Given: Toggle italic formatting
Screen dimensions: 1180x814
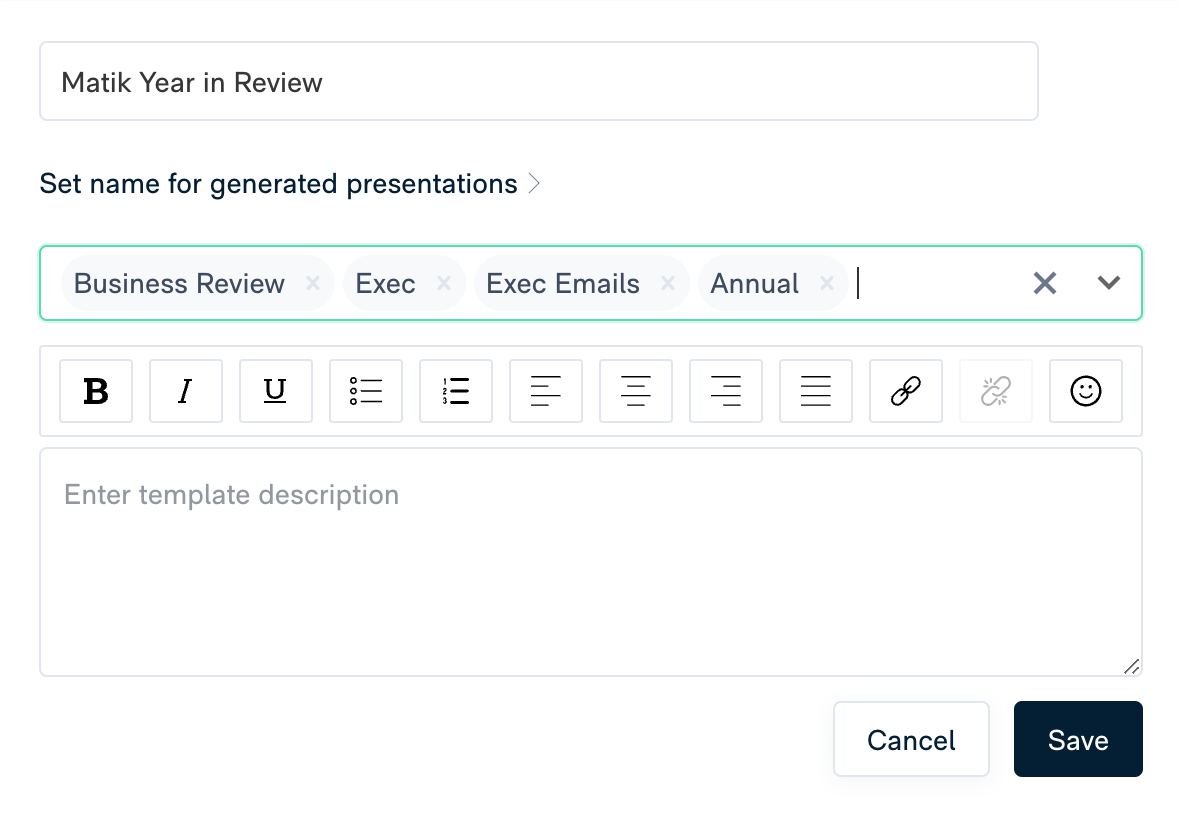Looking at the screenshot, I should tap(186, 391).
